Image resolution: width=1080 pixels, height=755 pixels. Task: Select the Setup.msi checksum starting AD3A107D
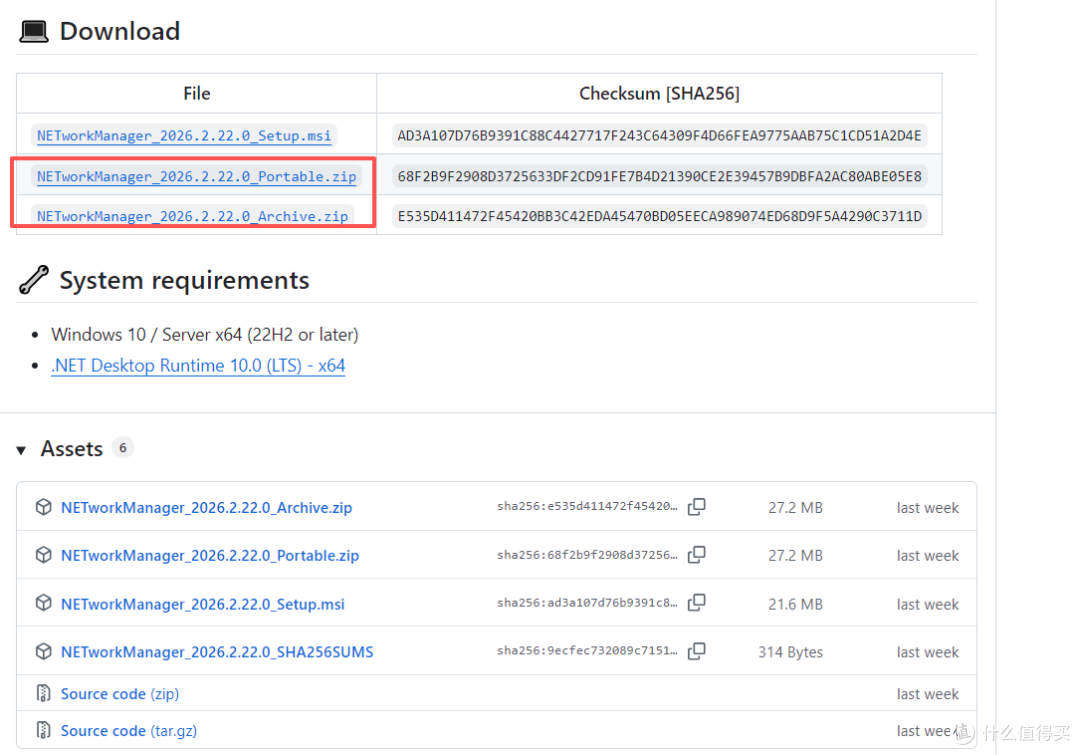pos(659,136)
